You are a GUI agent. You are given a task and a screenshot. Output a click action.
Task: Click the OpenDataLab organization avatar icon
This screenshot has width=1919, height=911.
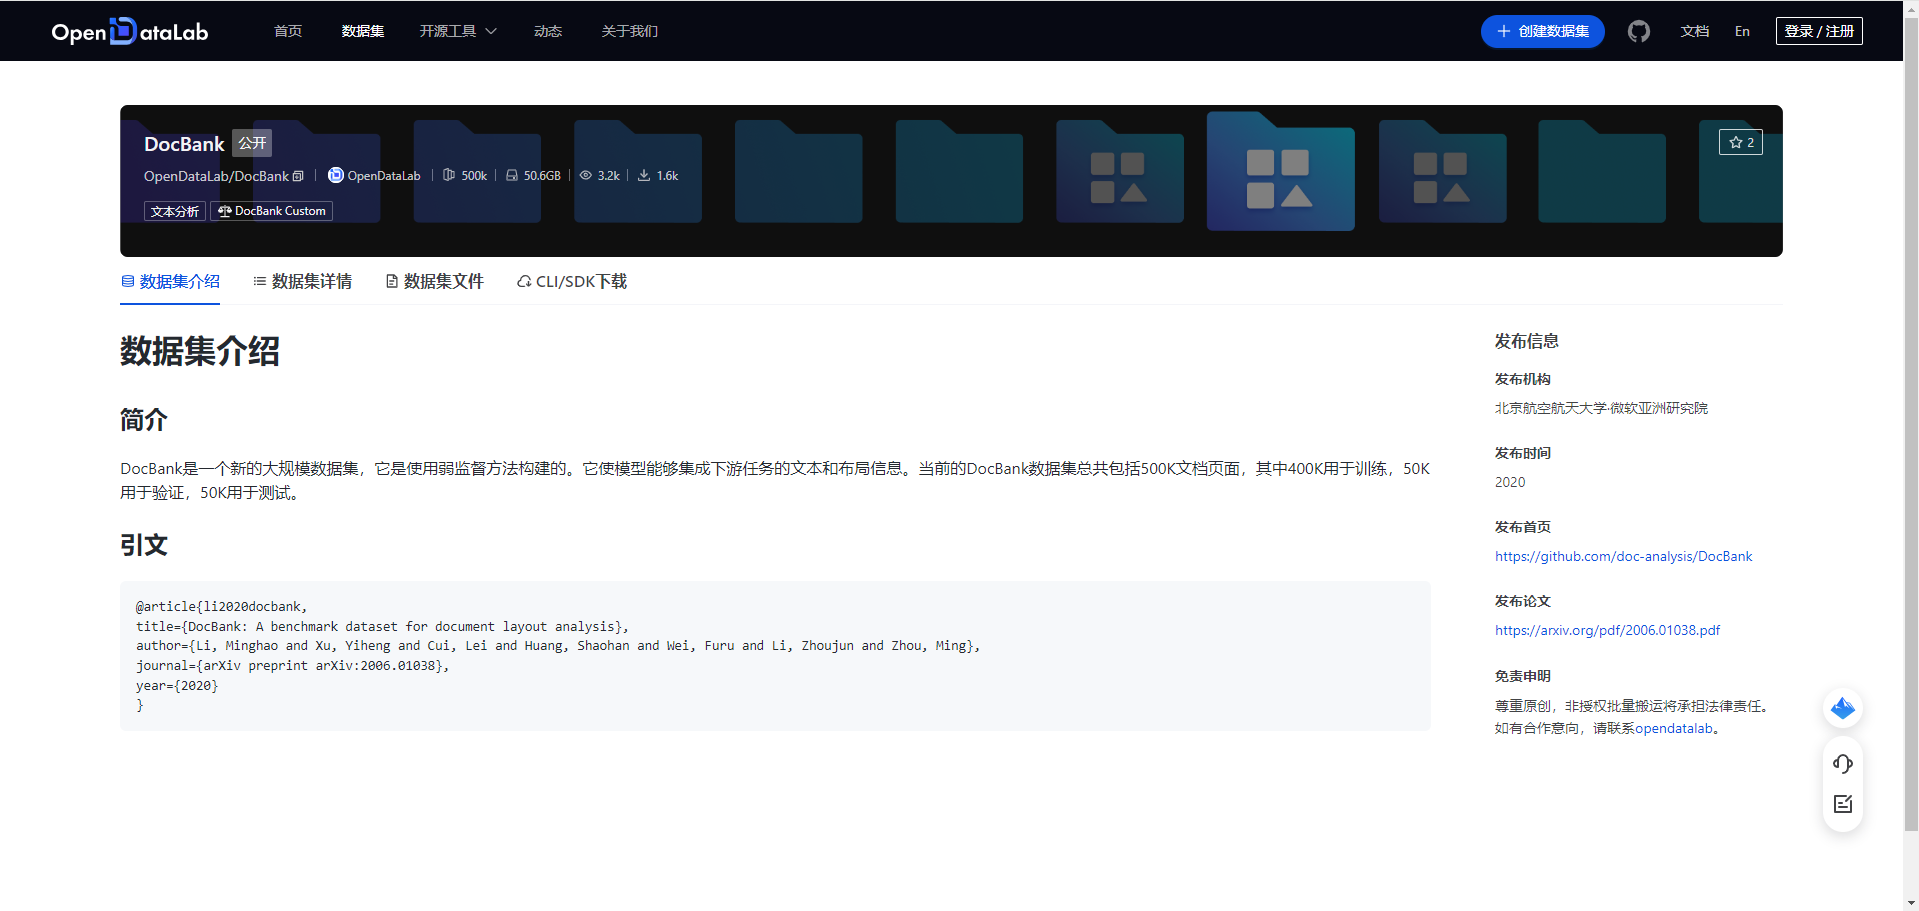(335, 175)
